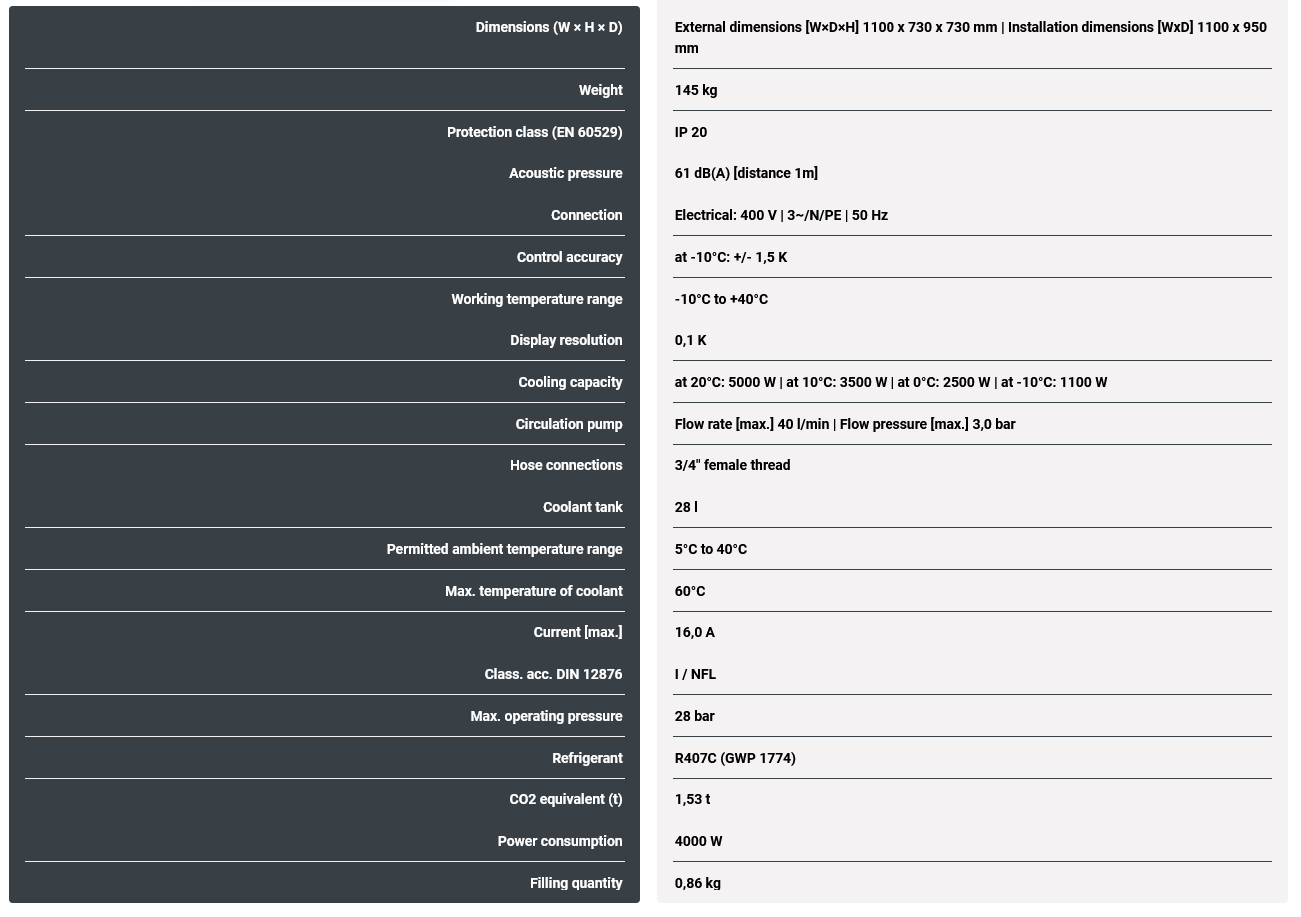Select the 16,0 A current value
Image resolution: width=1301 pixels, height=917 pixels.
(695, 632)
